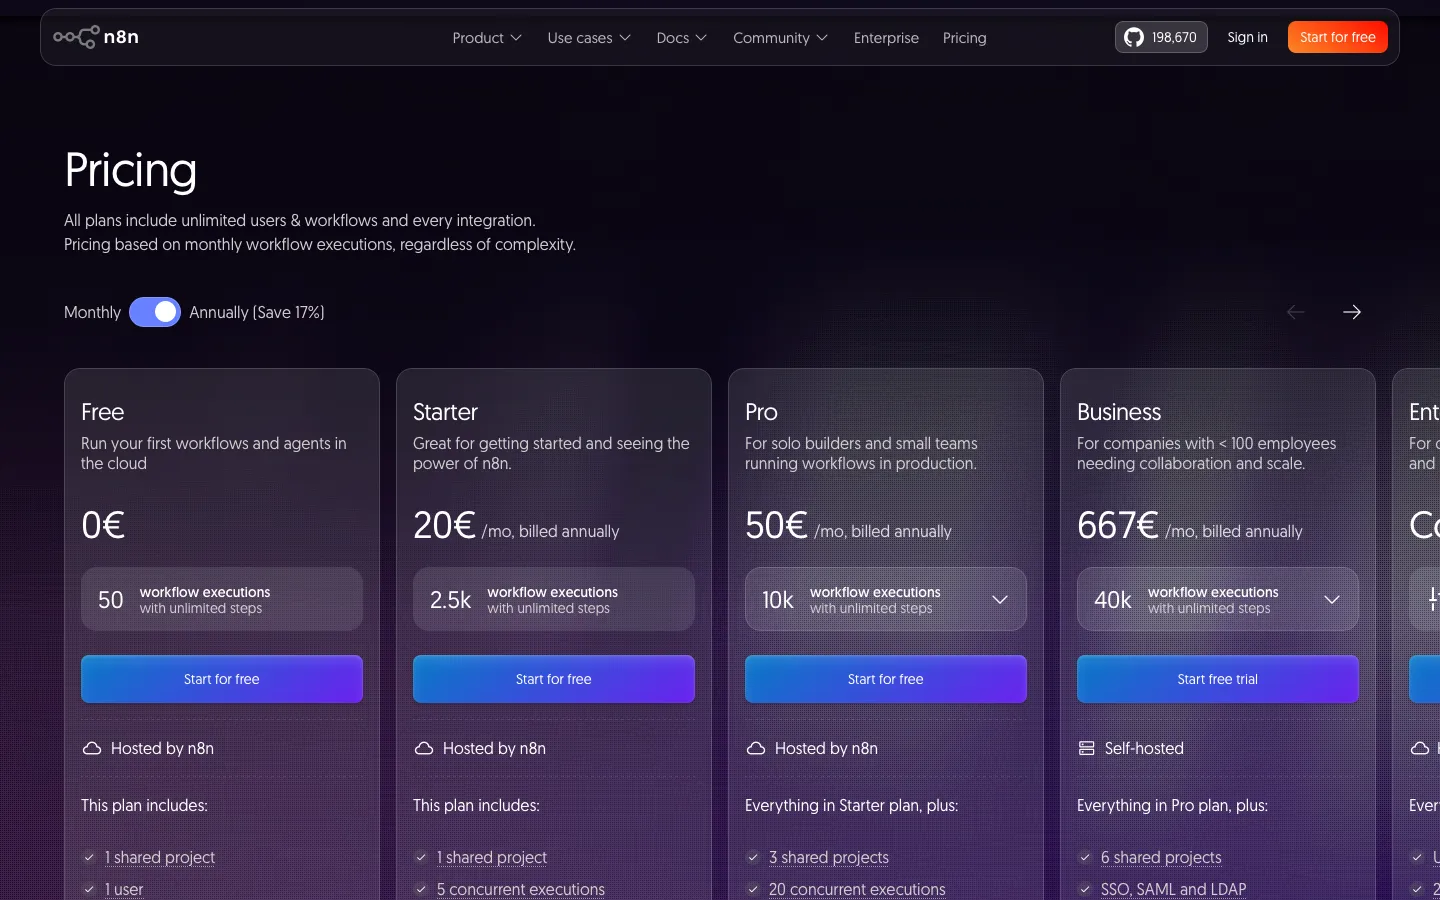1440x900 pixels.
Task: Click Start for free in the Free plan
Action: pyautogui.click(x=222, y=679)
